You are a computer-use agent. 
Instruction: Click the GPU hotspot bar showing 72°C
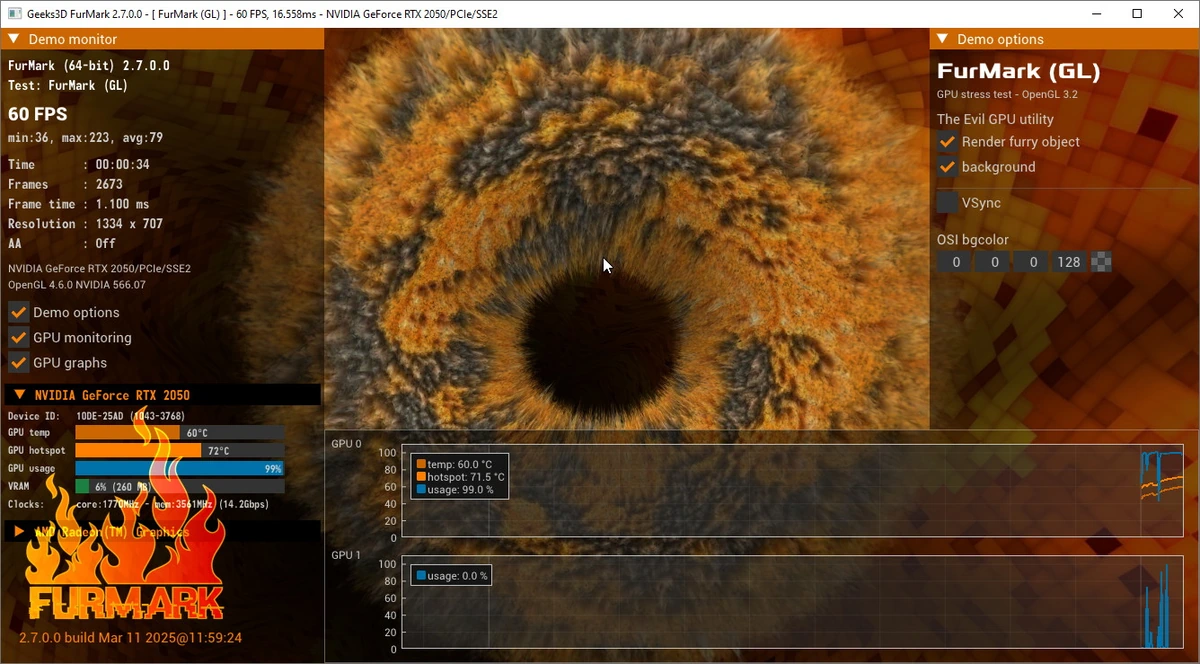[180, 451]
